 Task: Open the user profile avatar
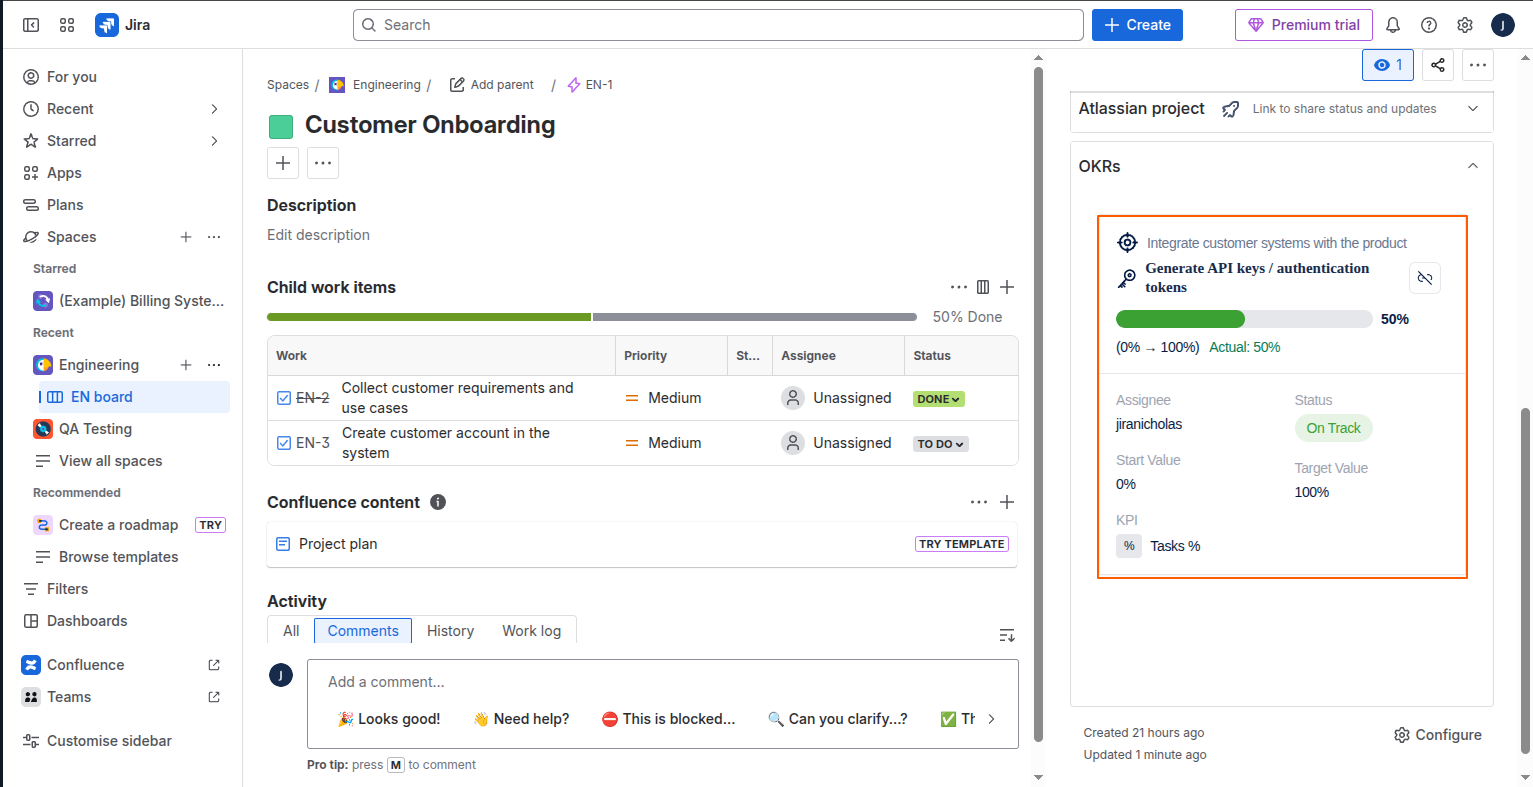coord(1502,25)
